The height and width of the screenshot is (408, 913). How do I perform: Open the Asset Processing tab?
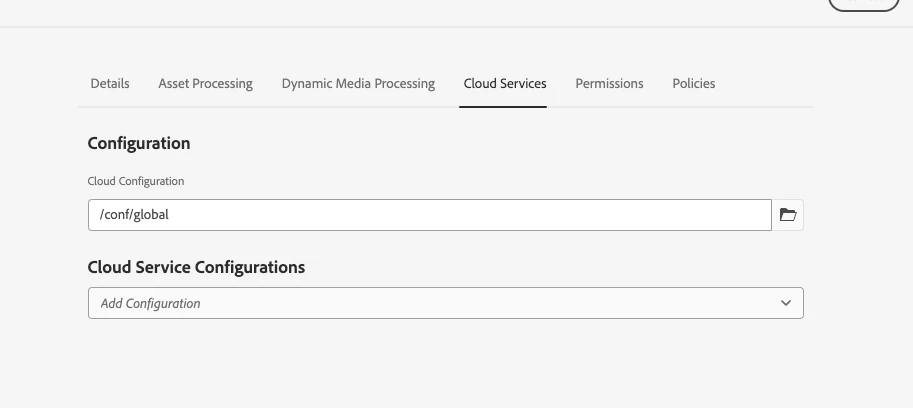coord(205,84)
